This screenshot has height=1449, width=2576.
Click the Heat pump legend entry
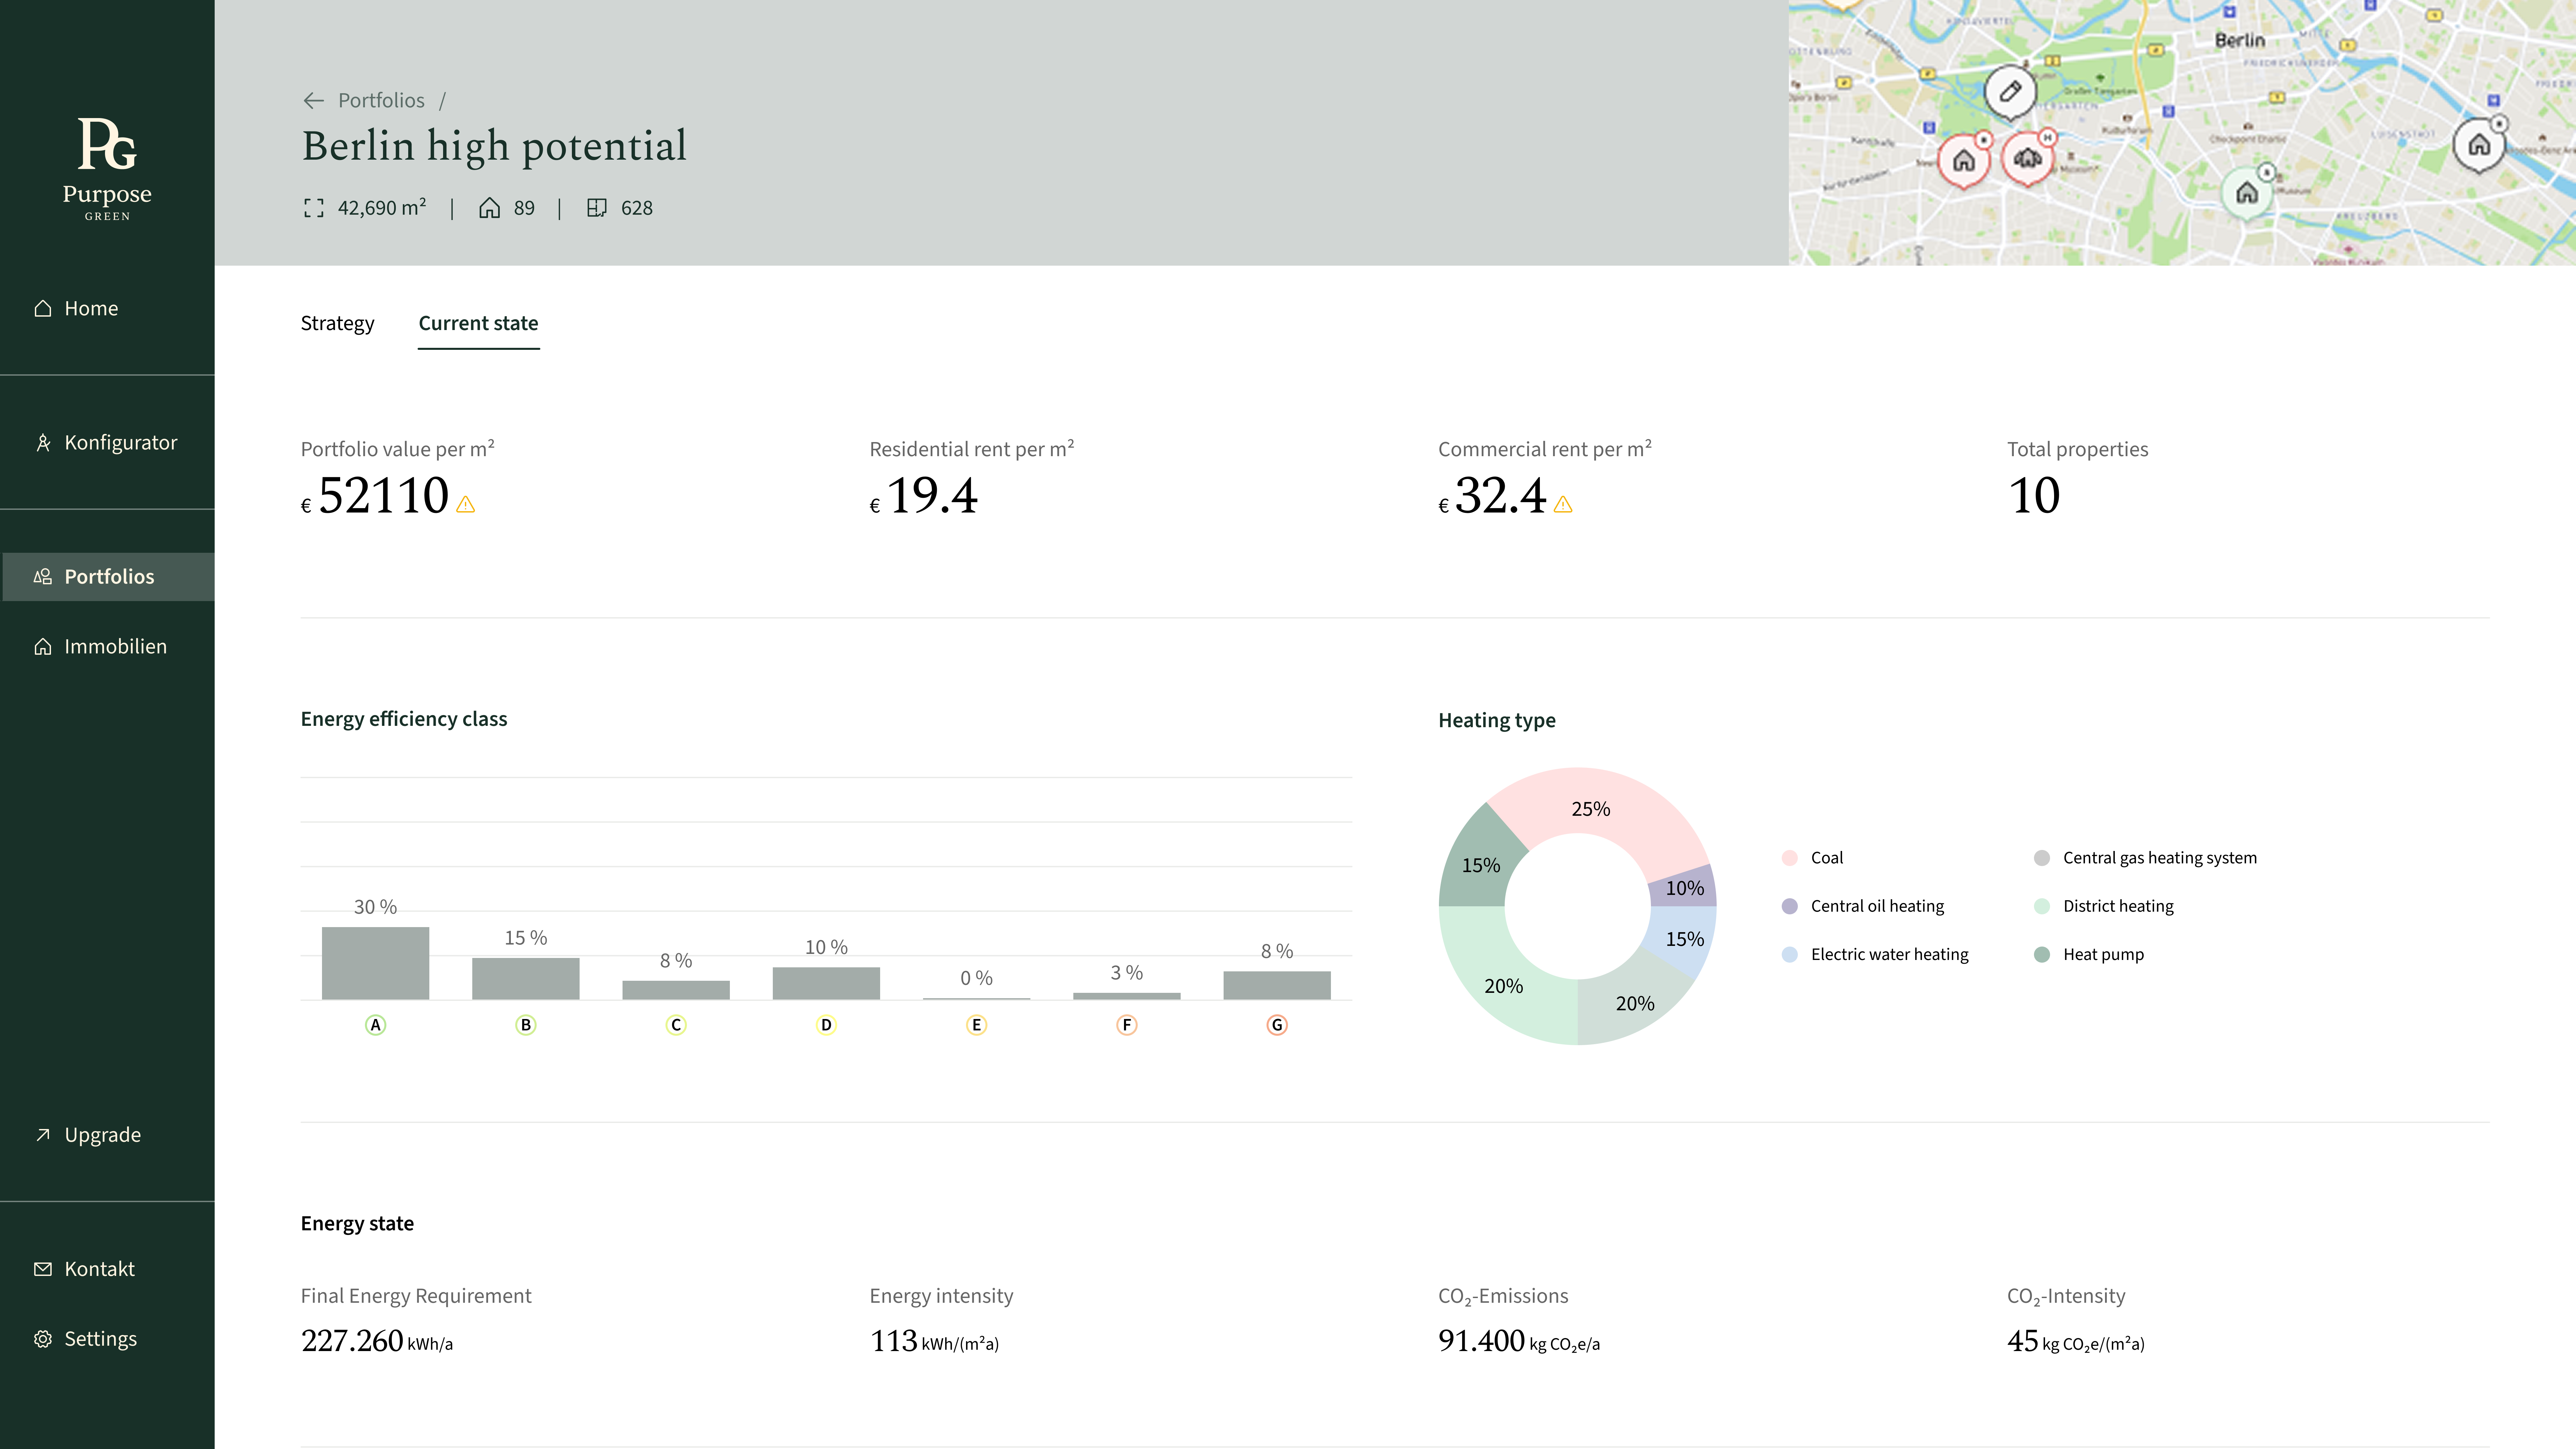2089,954
